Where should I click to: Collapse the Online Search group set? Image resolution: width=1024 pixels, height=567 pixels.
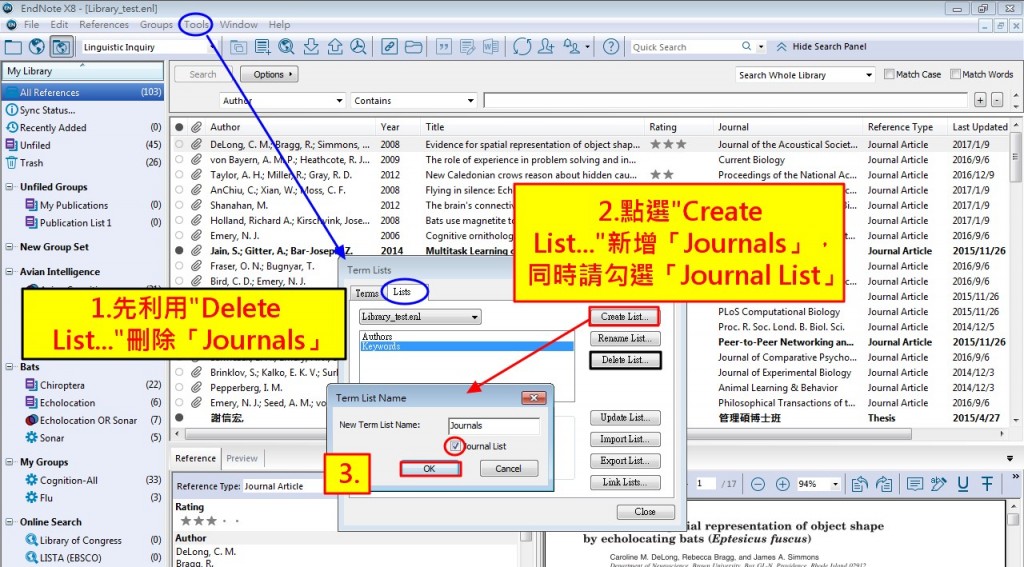10,522
